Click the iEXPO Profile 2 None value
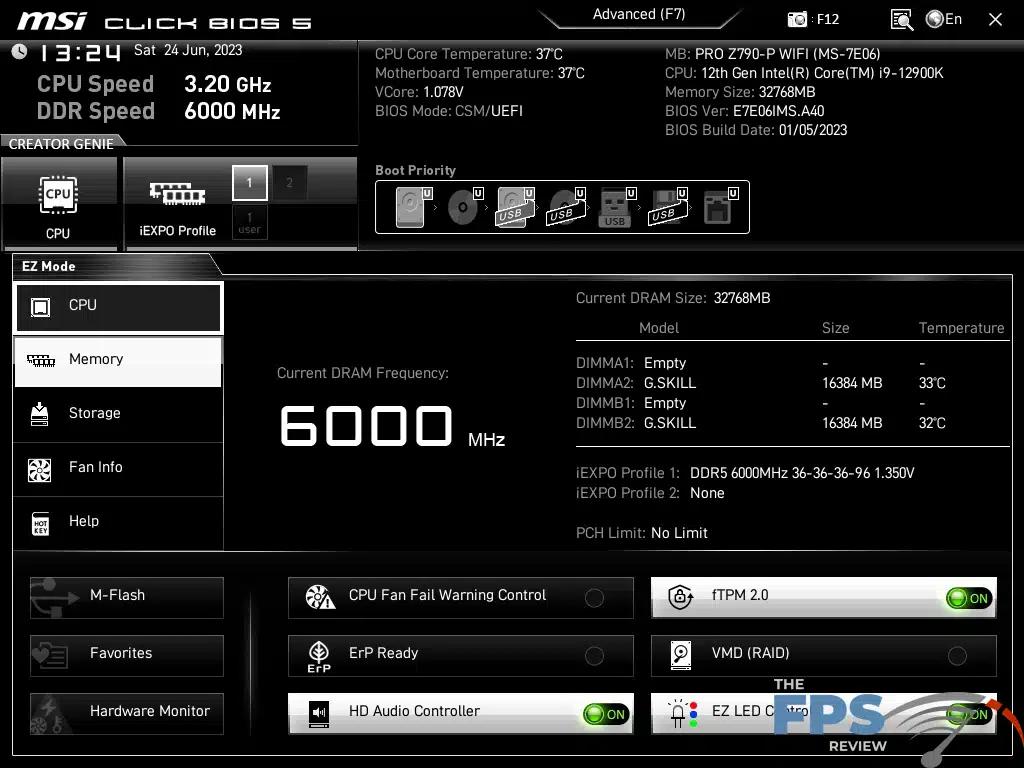1024x768 pixels. pyautogui.click(x=707, y=494)
